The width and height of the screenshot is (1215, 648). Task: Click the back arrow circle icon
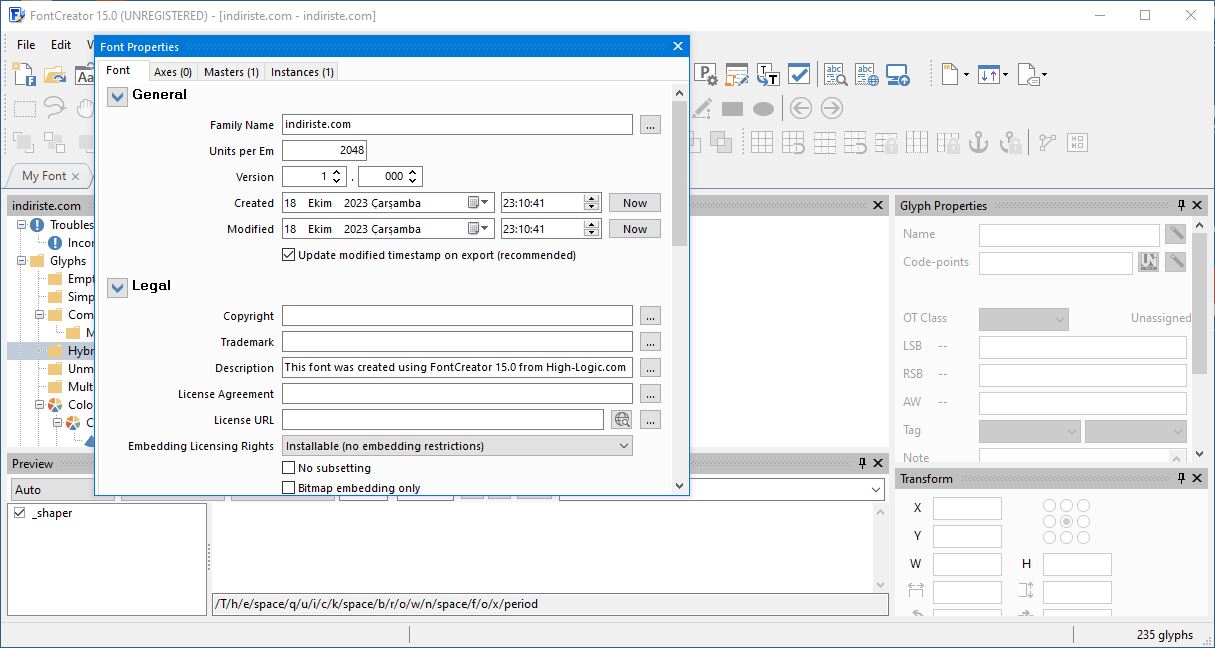(800, 108)
